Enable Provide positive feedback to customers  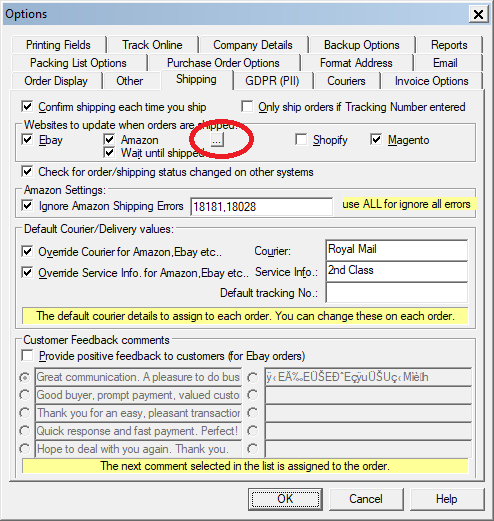tap(27, 356)
